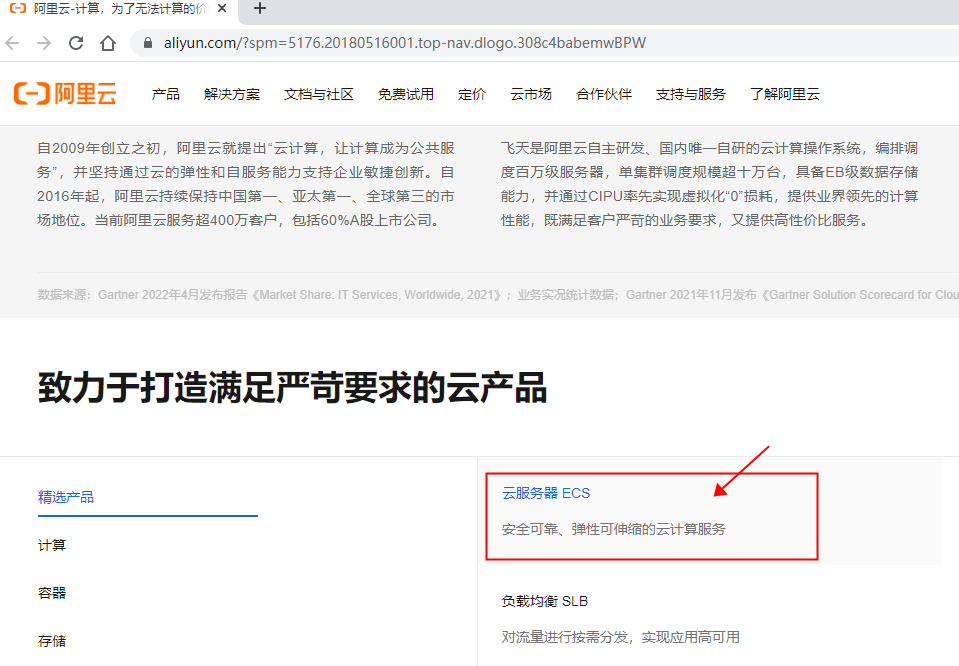Click ECS description 安全可靠、弹性可伸缩的云计算服务
The image size is (959, 666).
coord(613,529)
